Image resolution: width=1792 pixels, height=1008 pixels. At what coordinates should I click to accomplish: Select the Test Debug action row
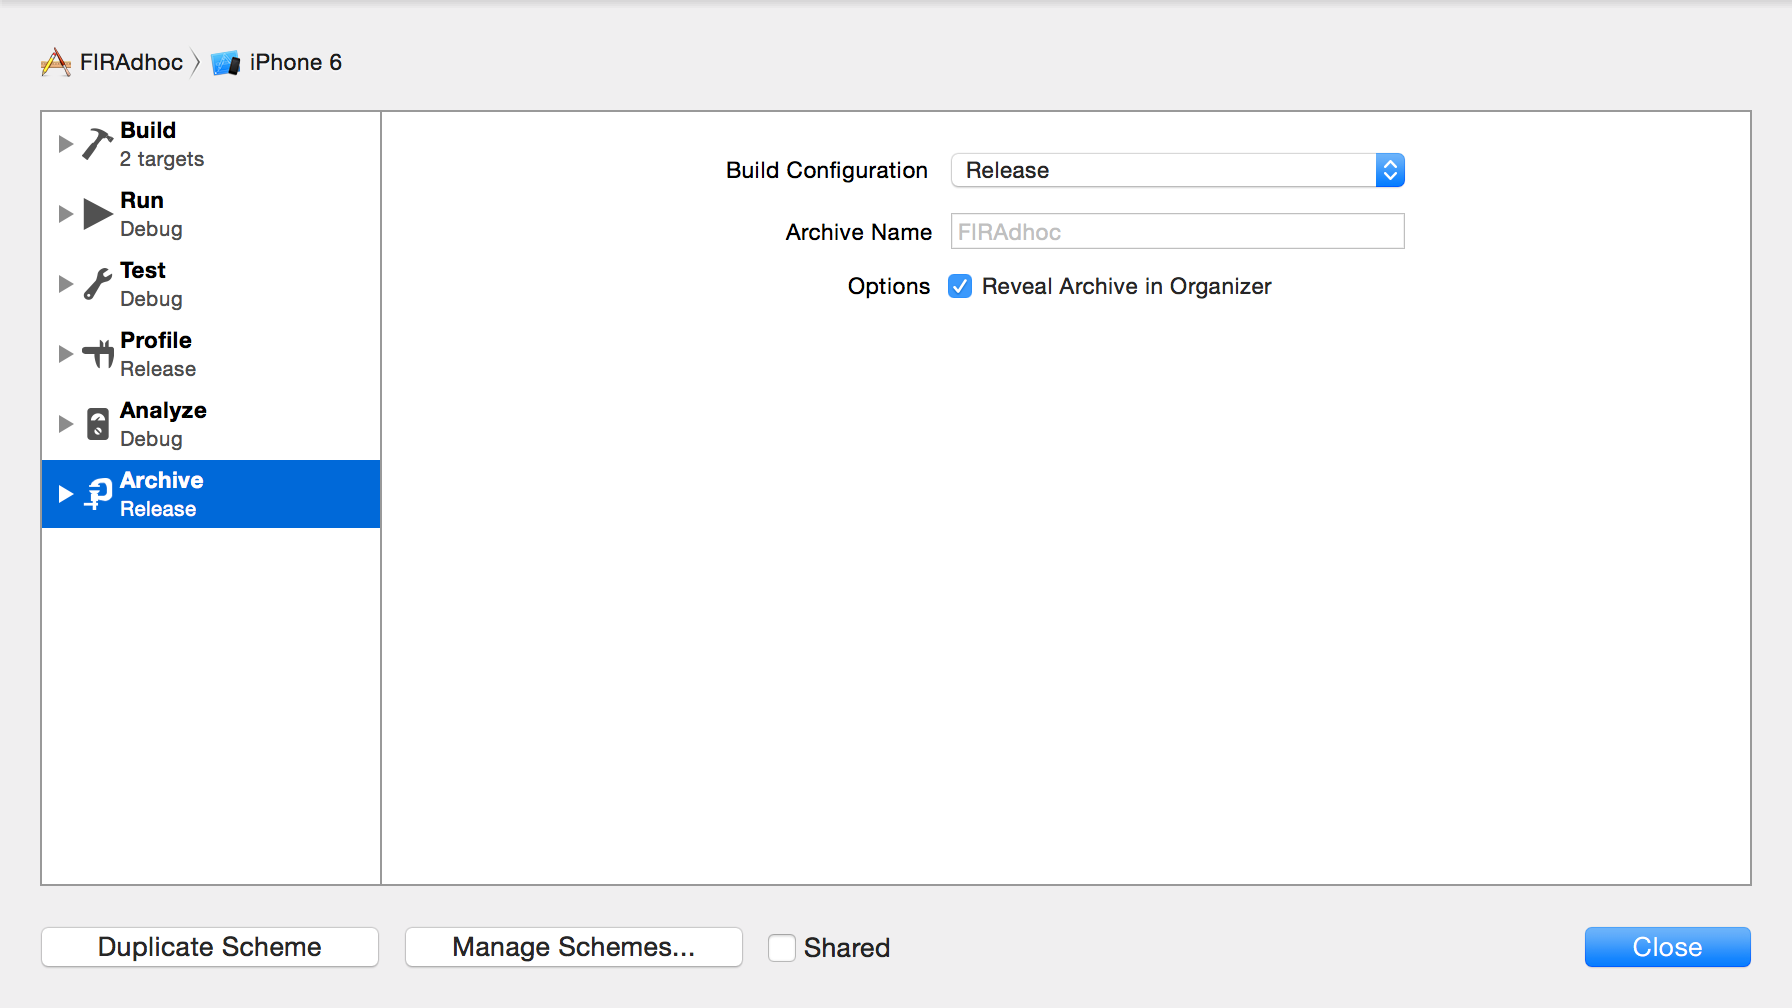tap(211, 285)
